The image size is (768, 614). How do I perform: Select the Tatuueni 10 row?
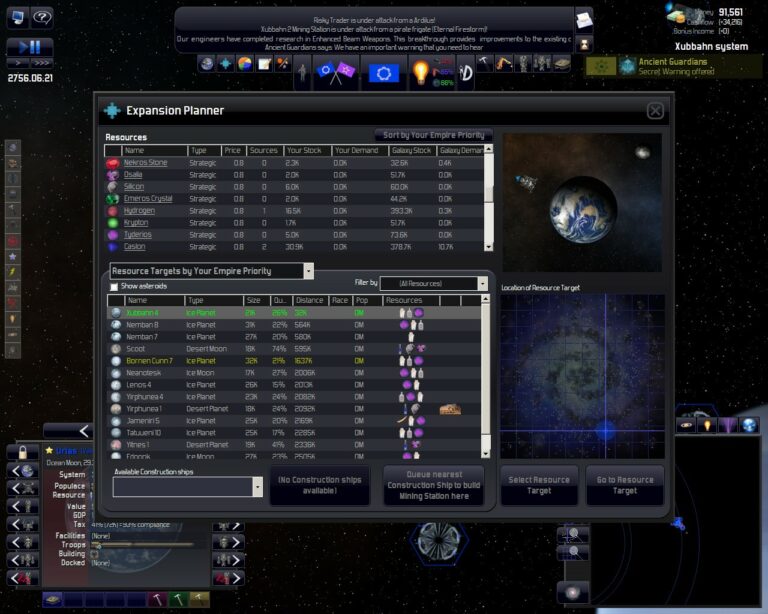tap(294, 433)
